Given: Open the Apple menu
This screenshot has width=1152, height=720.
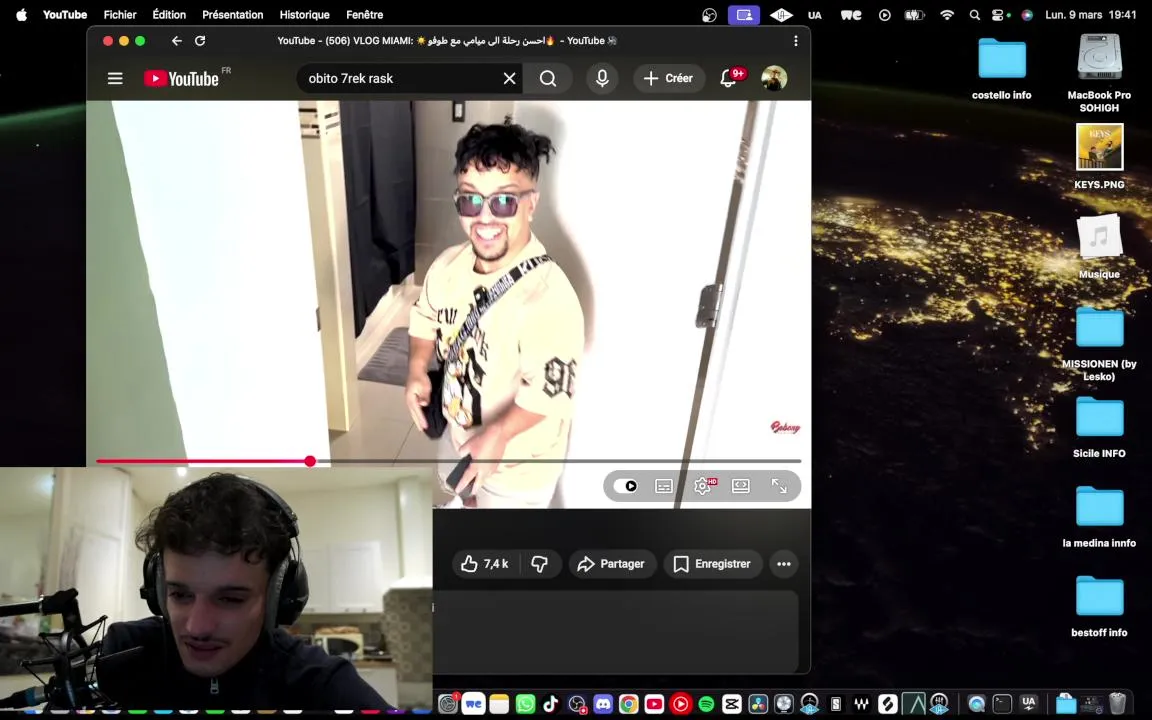Looking at the screenshot, I should (21, 15).
